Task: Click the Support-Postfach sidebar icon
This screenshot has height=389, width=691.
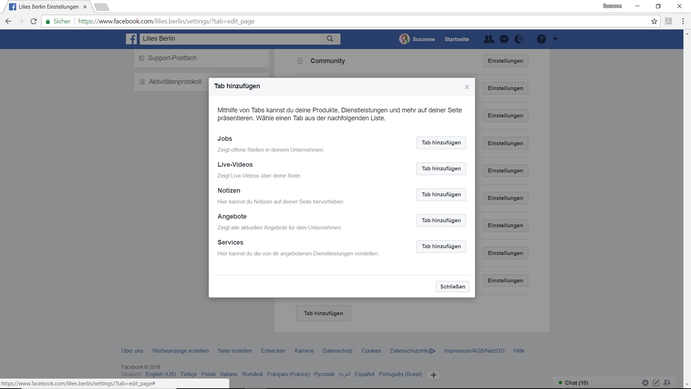Action: point(141,58)
